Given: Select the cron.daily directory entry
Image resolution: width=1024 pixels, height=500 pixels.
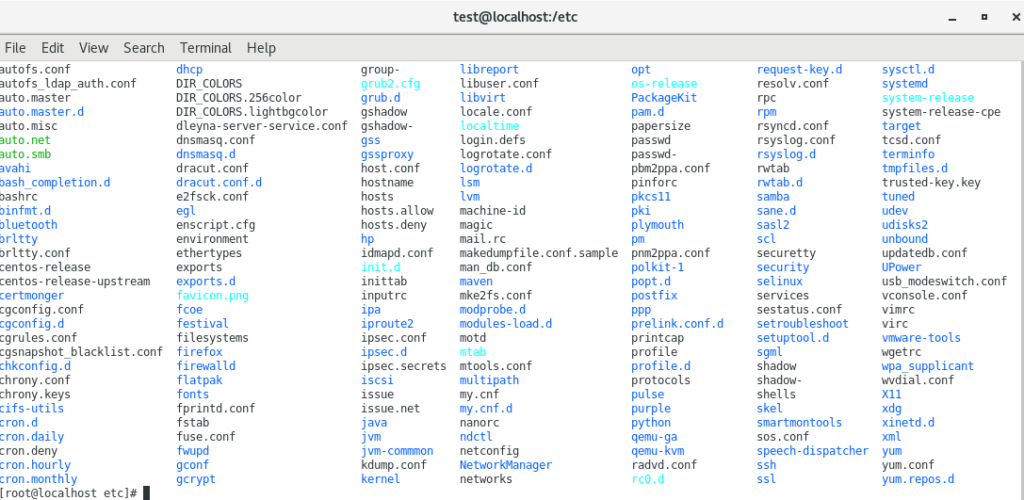Looking at the screenshot, I should coord(32,437).
